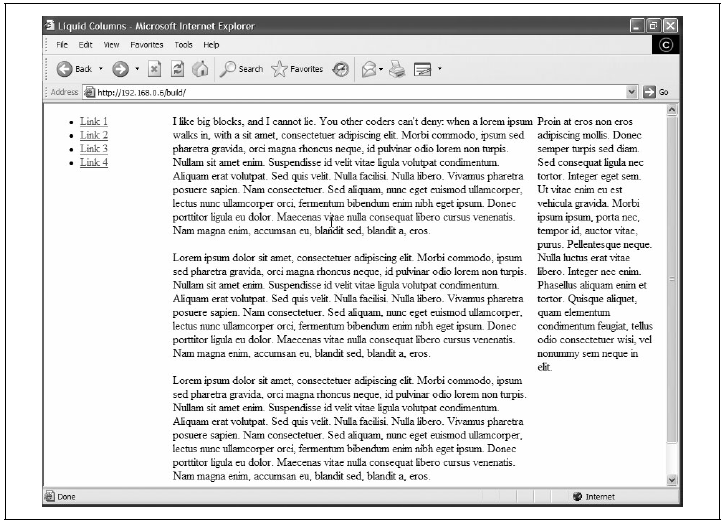Click the 'Address' label

pyautogui.click(x=64, y=92)
